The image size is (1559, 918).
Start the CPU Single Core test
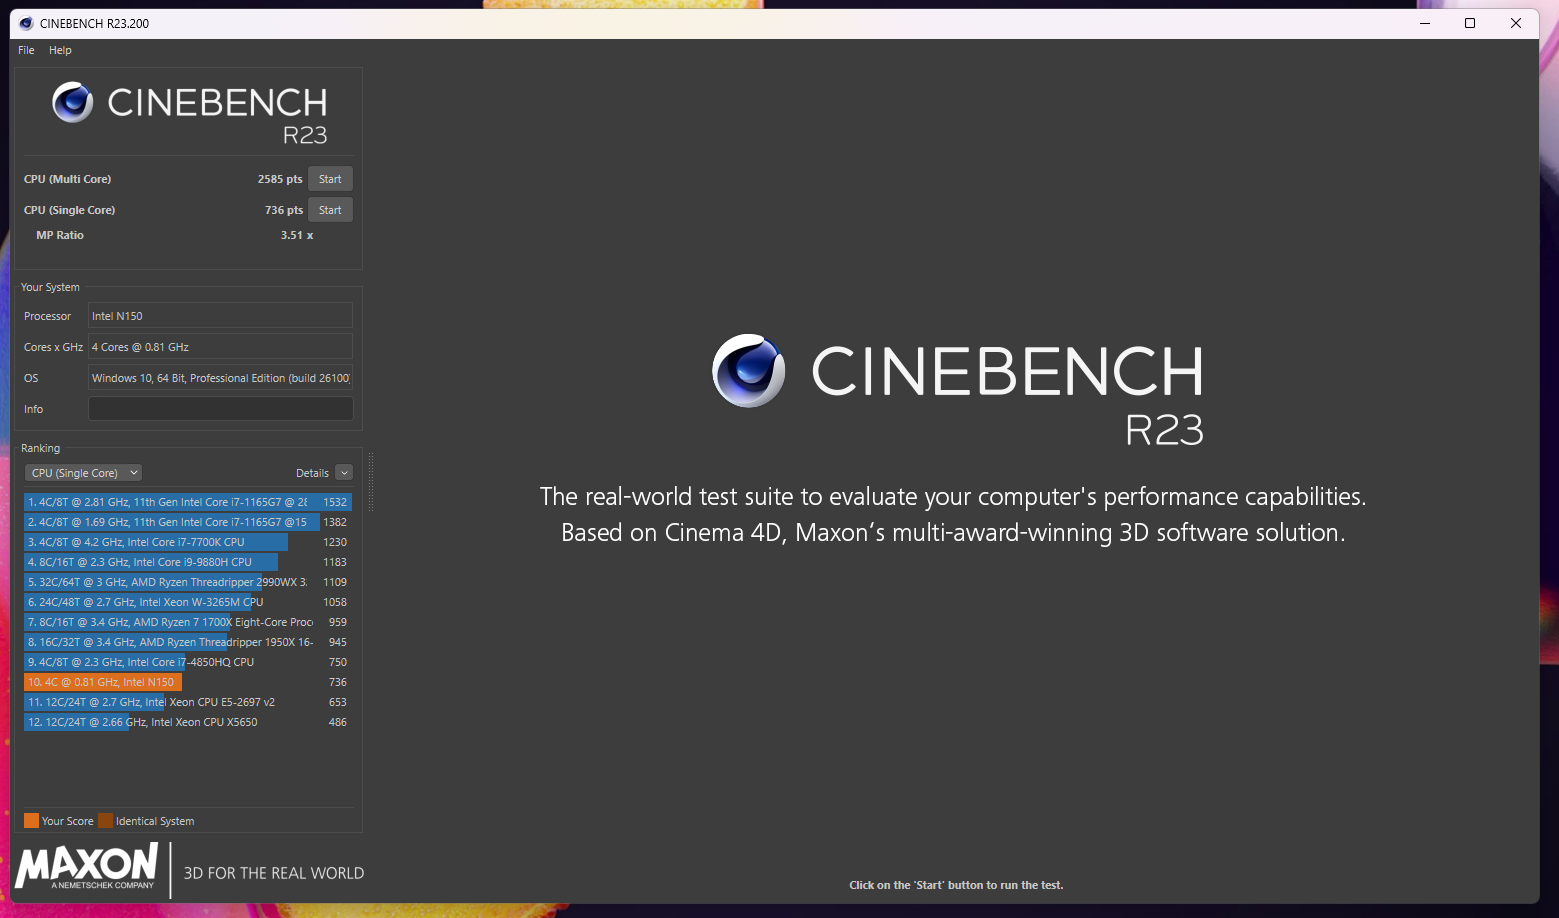pos(330,210)
